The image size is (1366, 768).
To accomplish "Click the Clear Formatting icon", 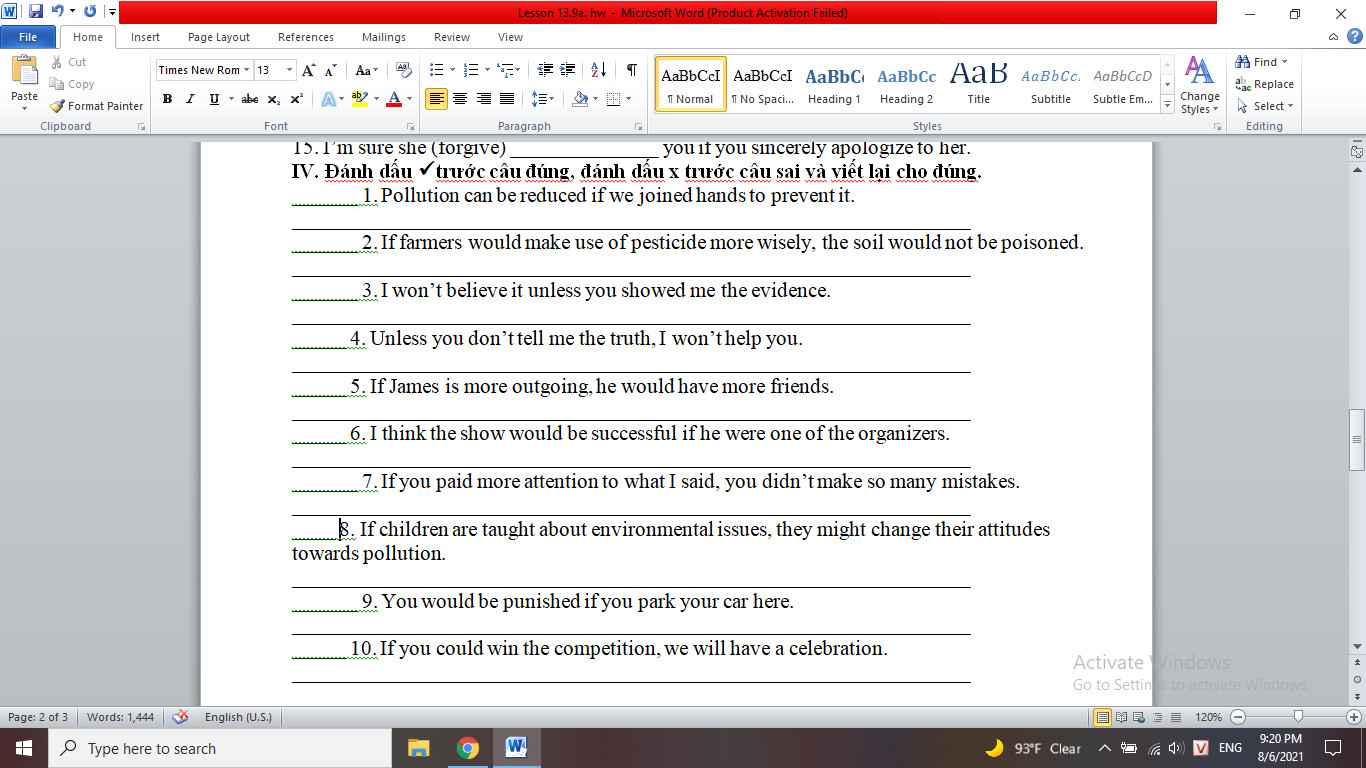I will [403, 70].
